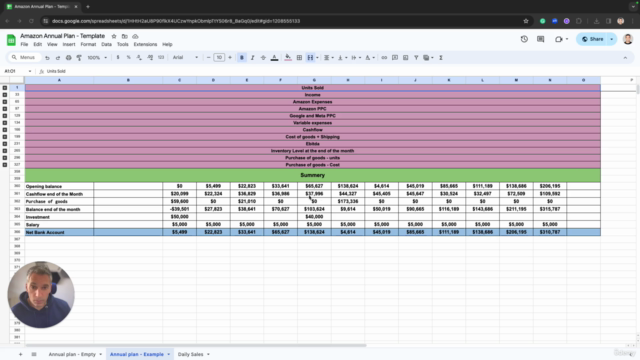Open the Edit menu
The height and width of the screenshot is (360, 640).
[38, 44]
